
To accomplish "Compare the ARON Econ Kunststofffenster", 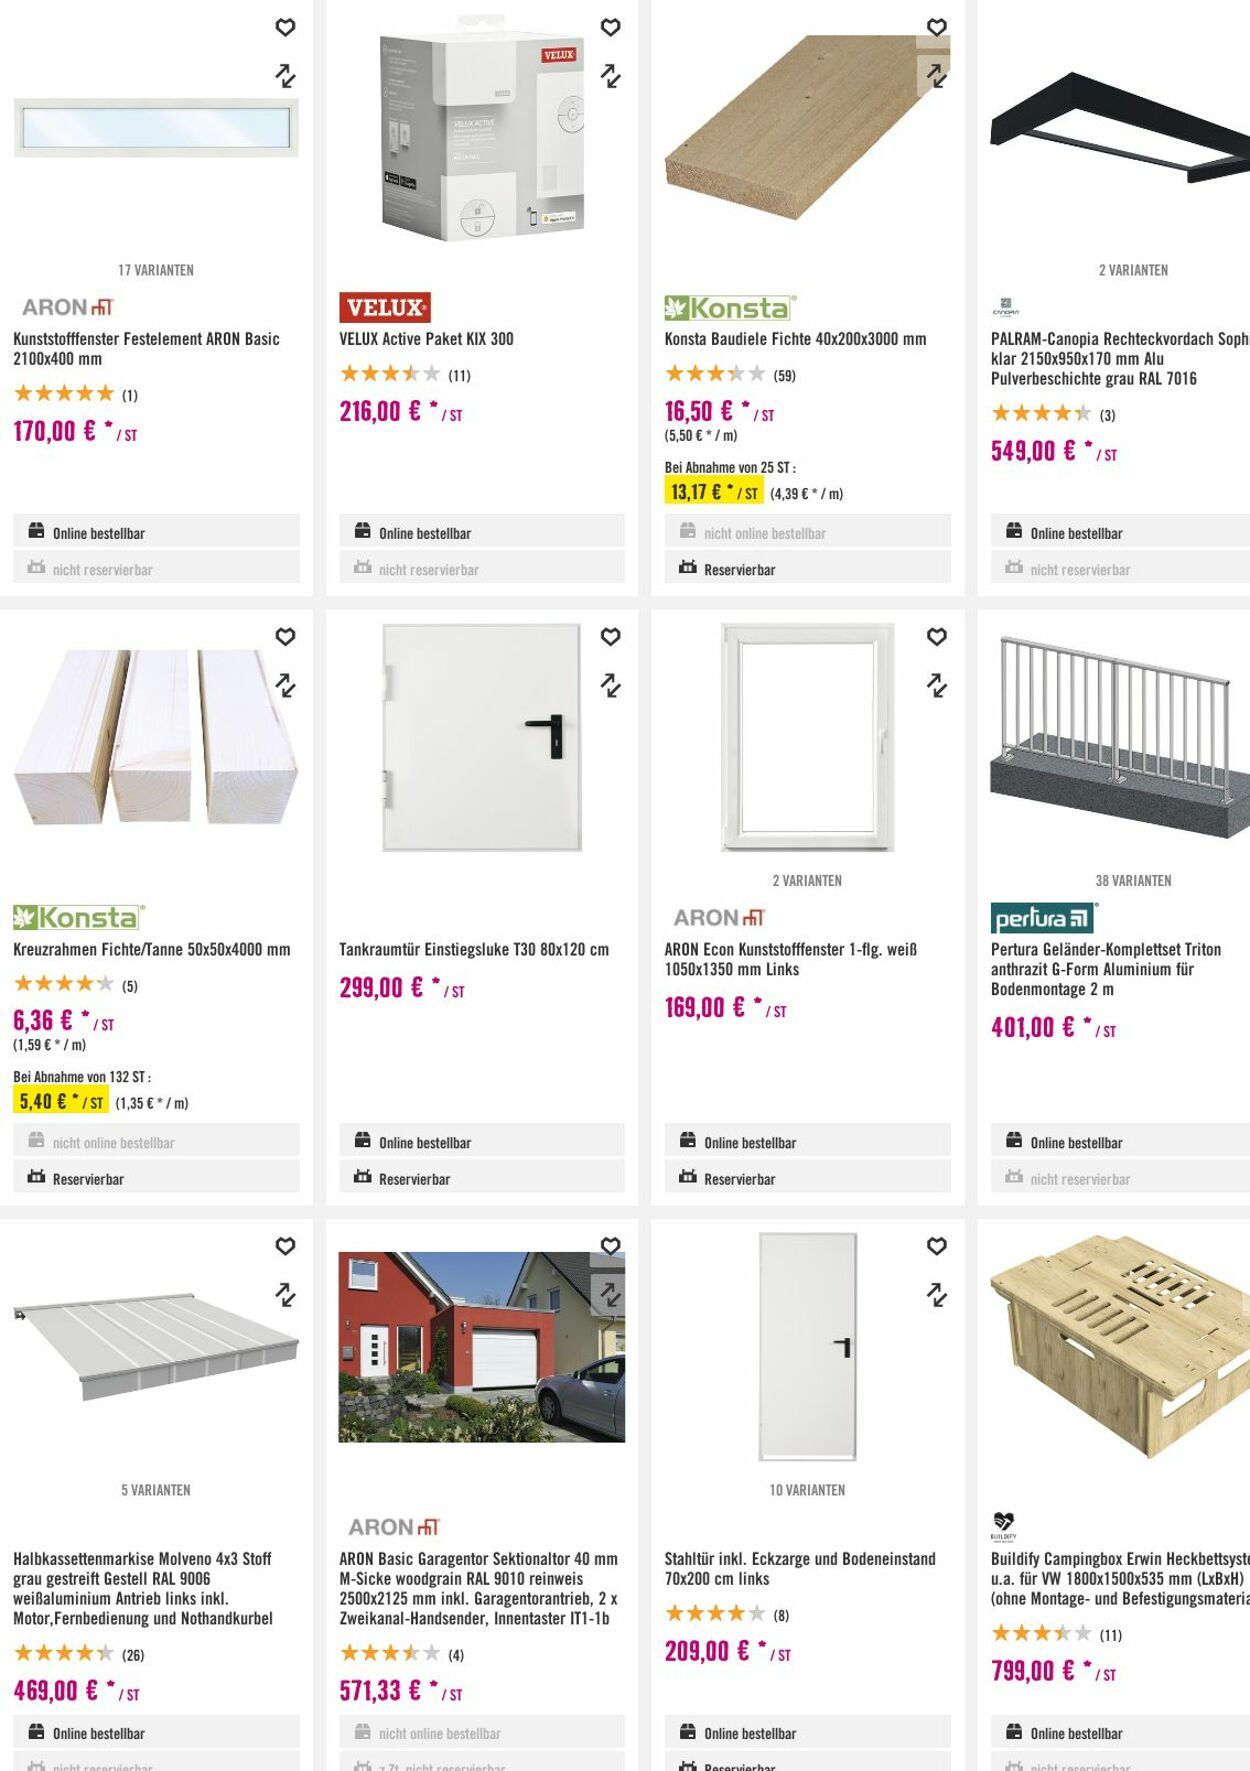I will [937, 686].
